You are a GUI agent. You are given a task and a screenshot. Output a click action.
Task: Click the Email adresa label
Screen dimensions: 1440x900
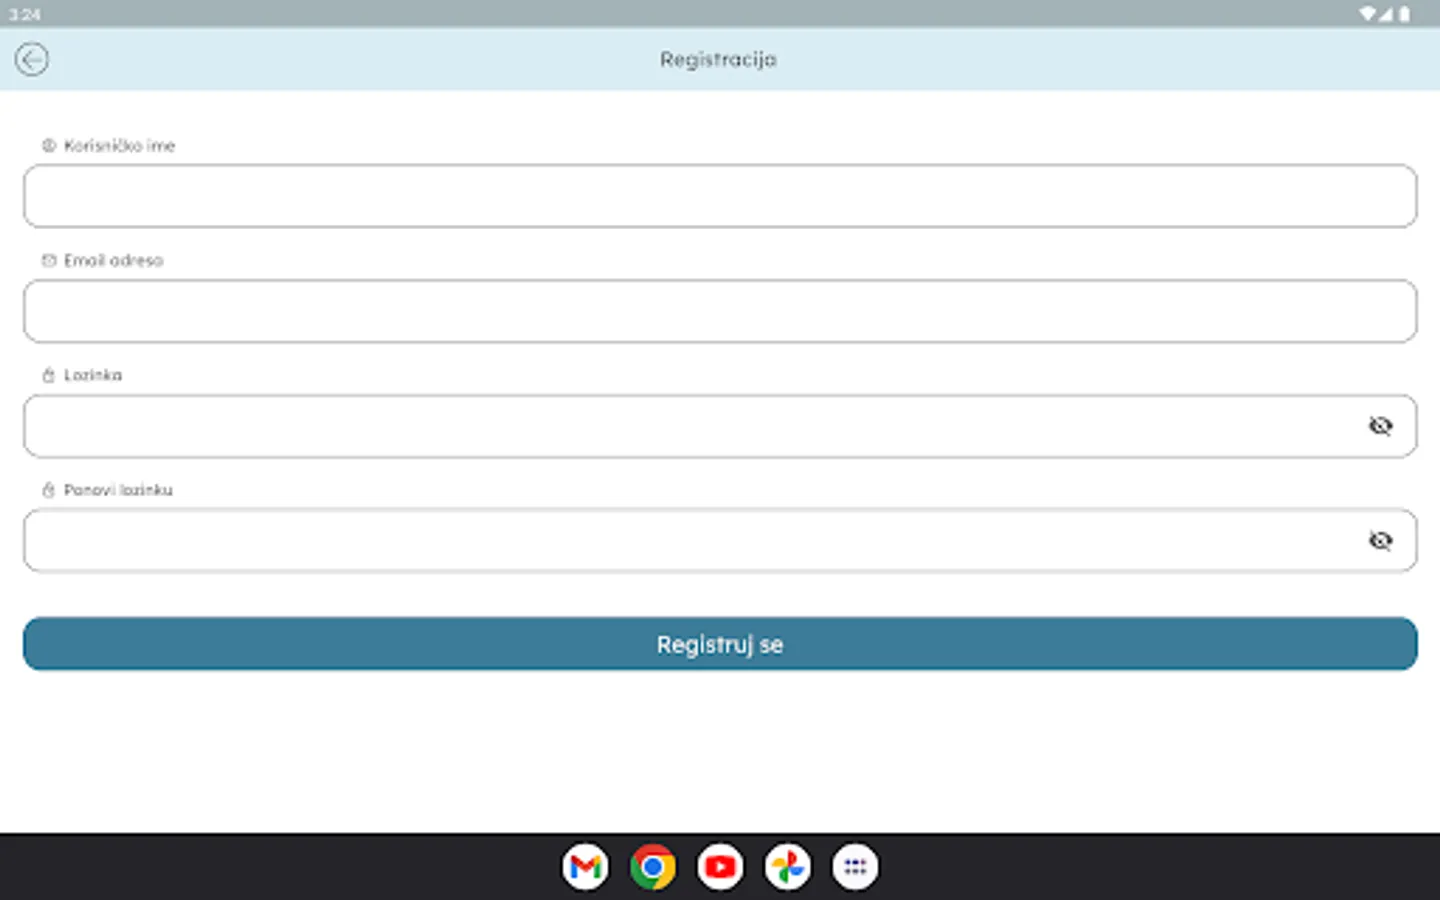(x=113, y=261)
